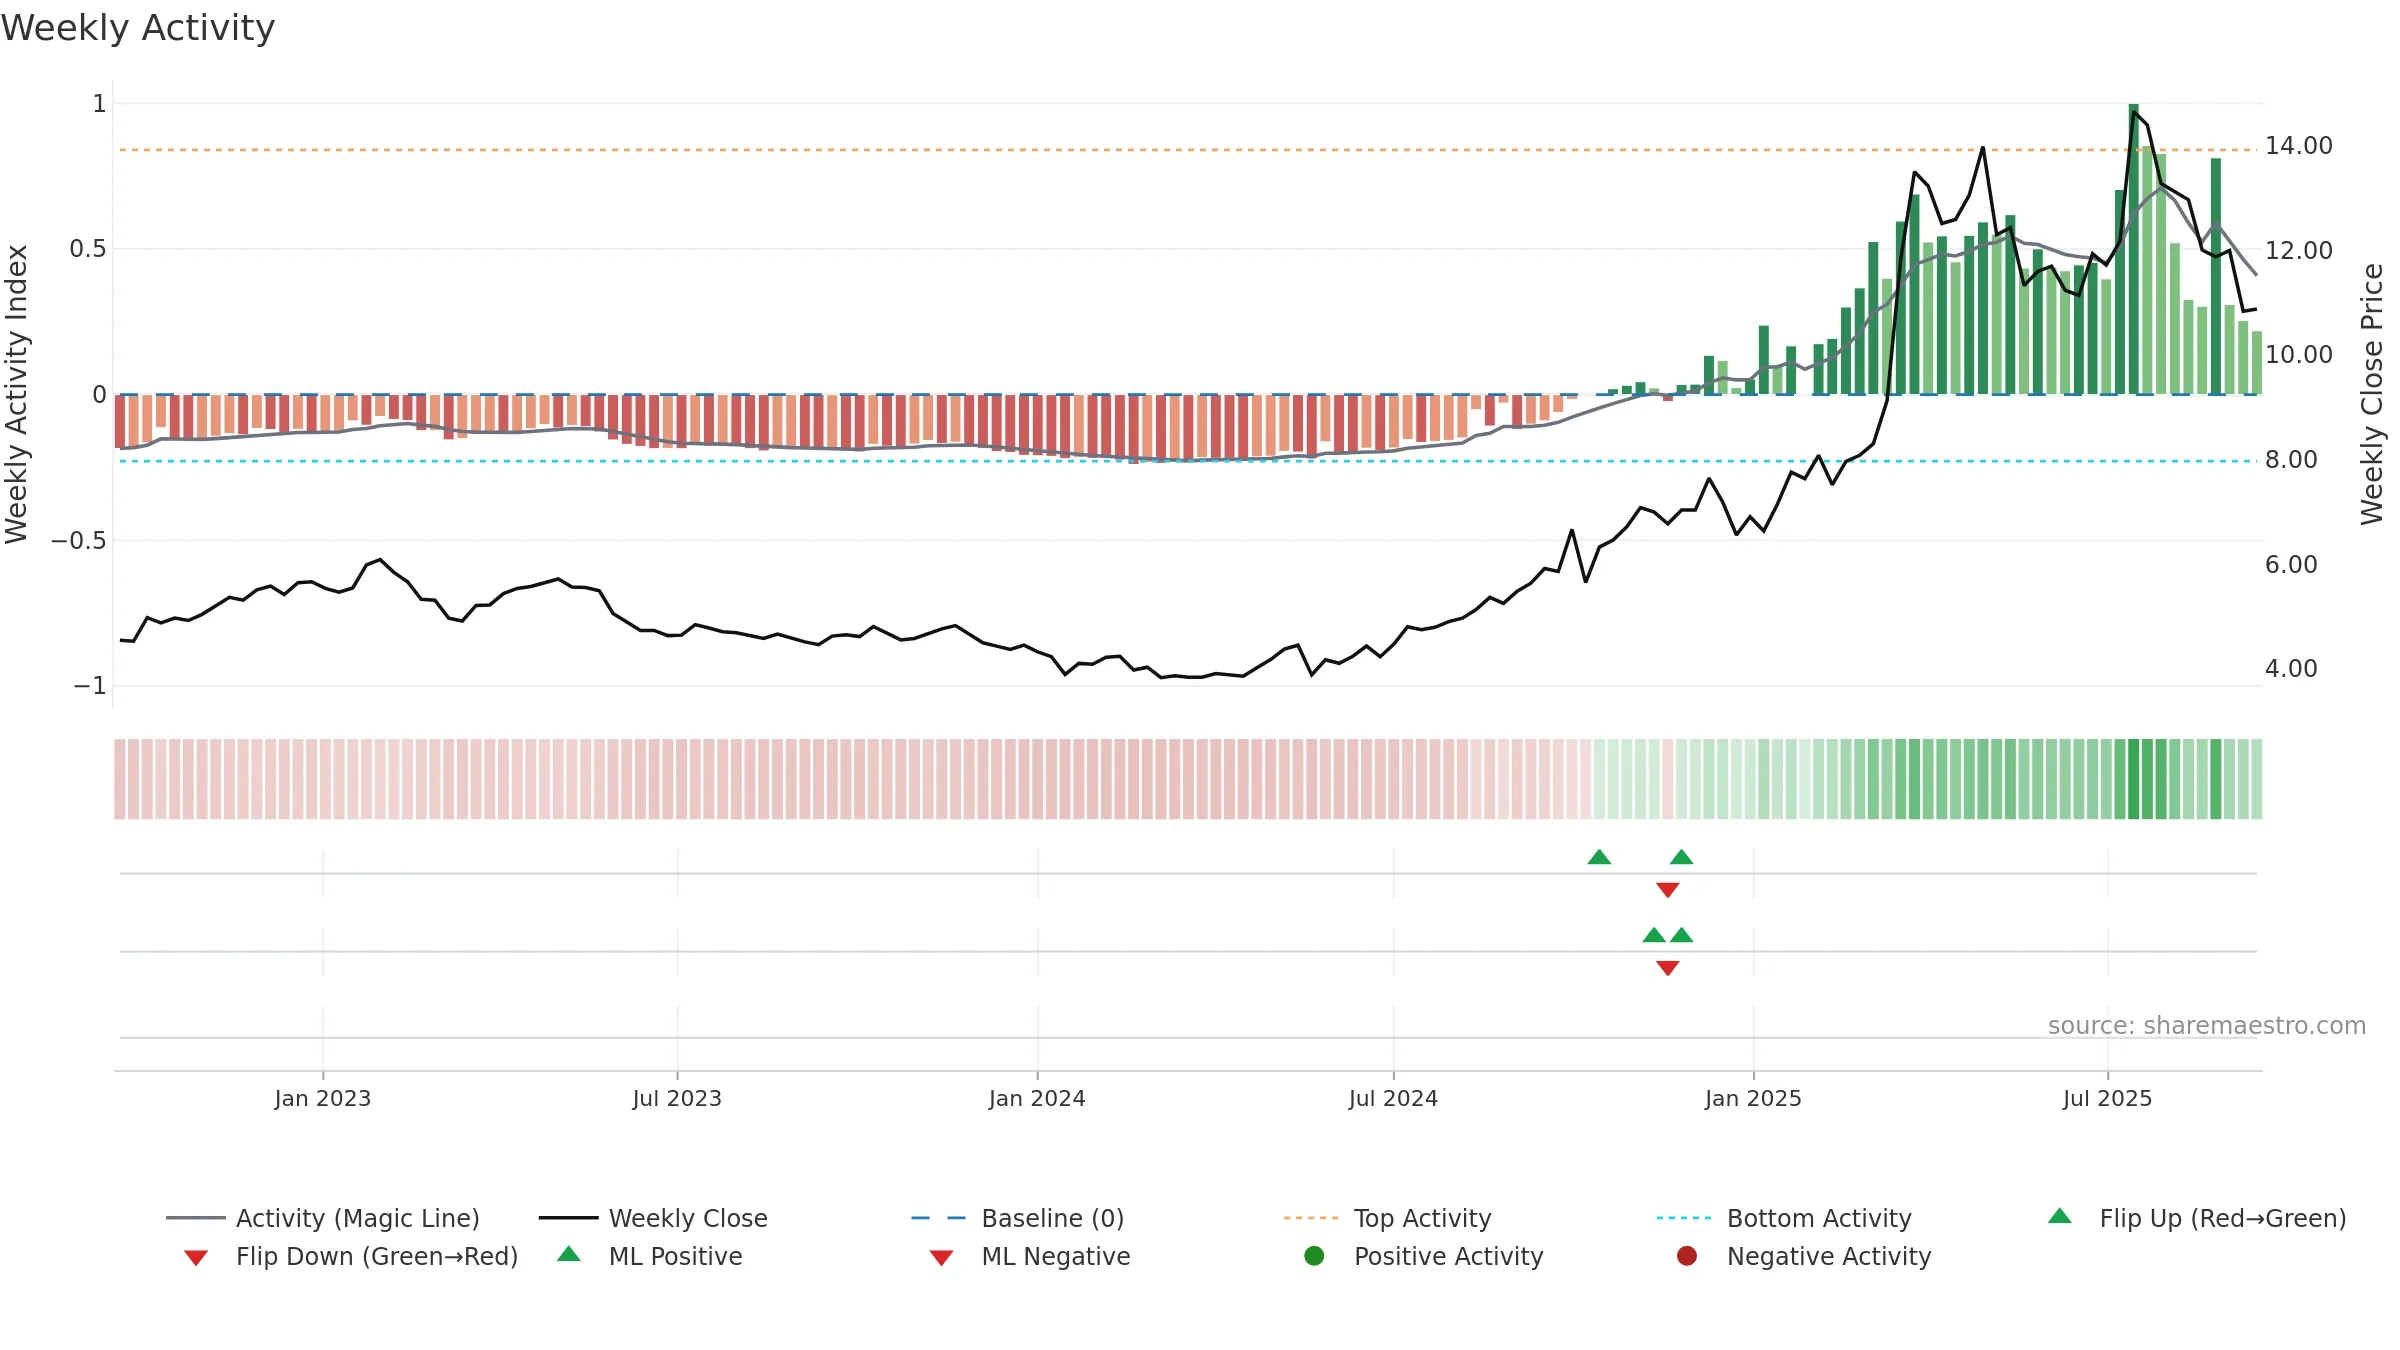Click the 14.00 price tick label
Image resolution: width=2400 pixels, height=1350 pixels.
coord(2299,146)
